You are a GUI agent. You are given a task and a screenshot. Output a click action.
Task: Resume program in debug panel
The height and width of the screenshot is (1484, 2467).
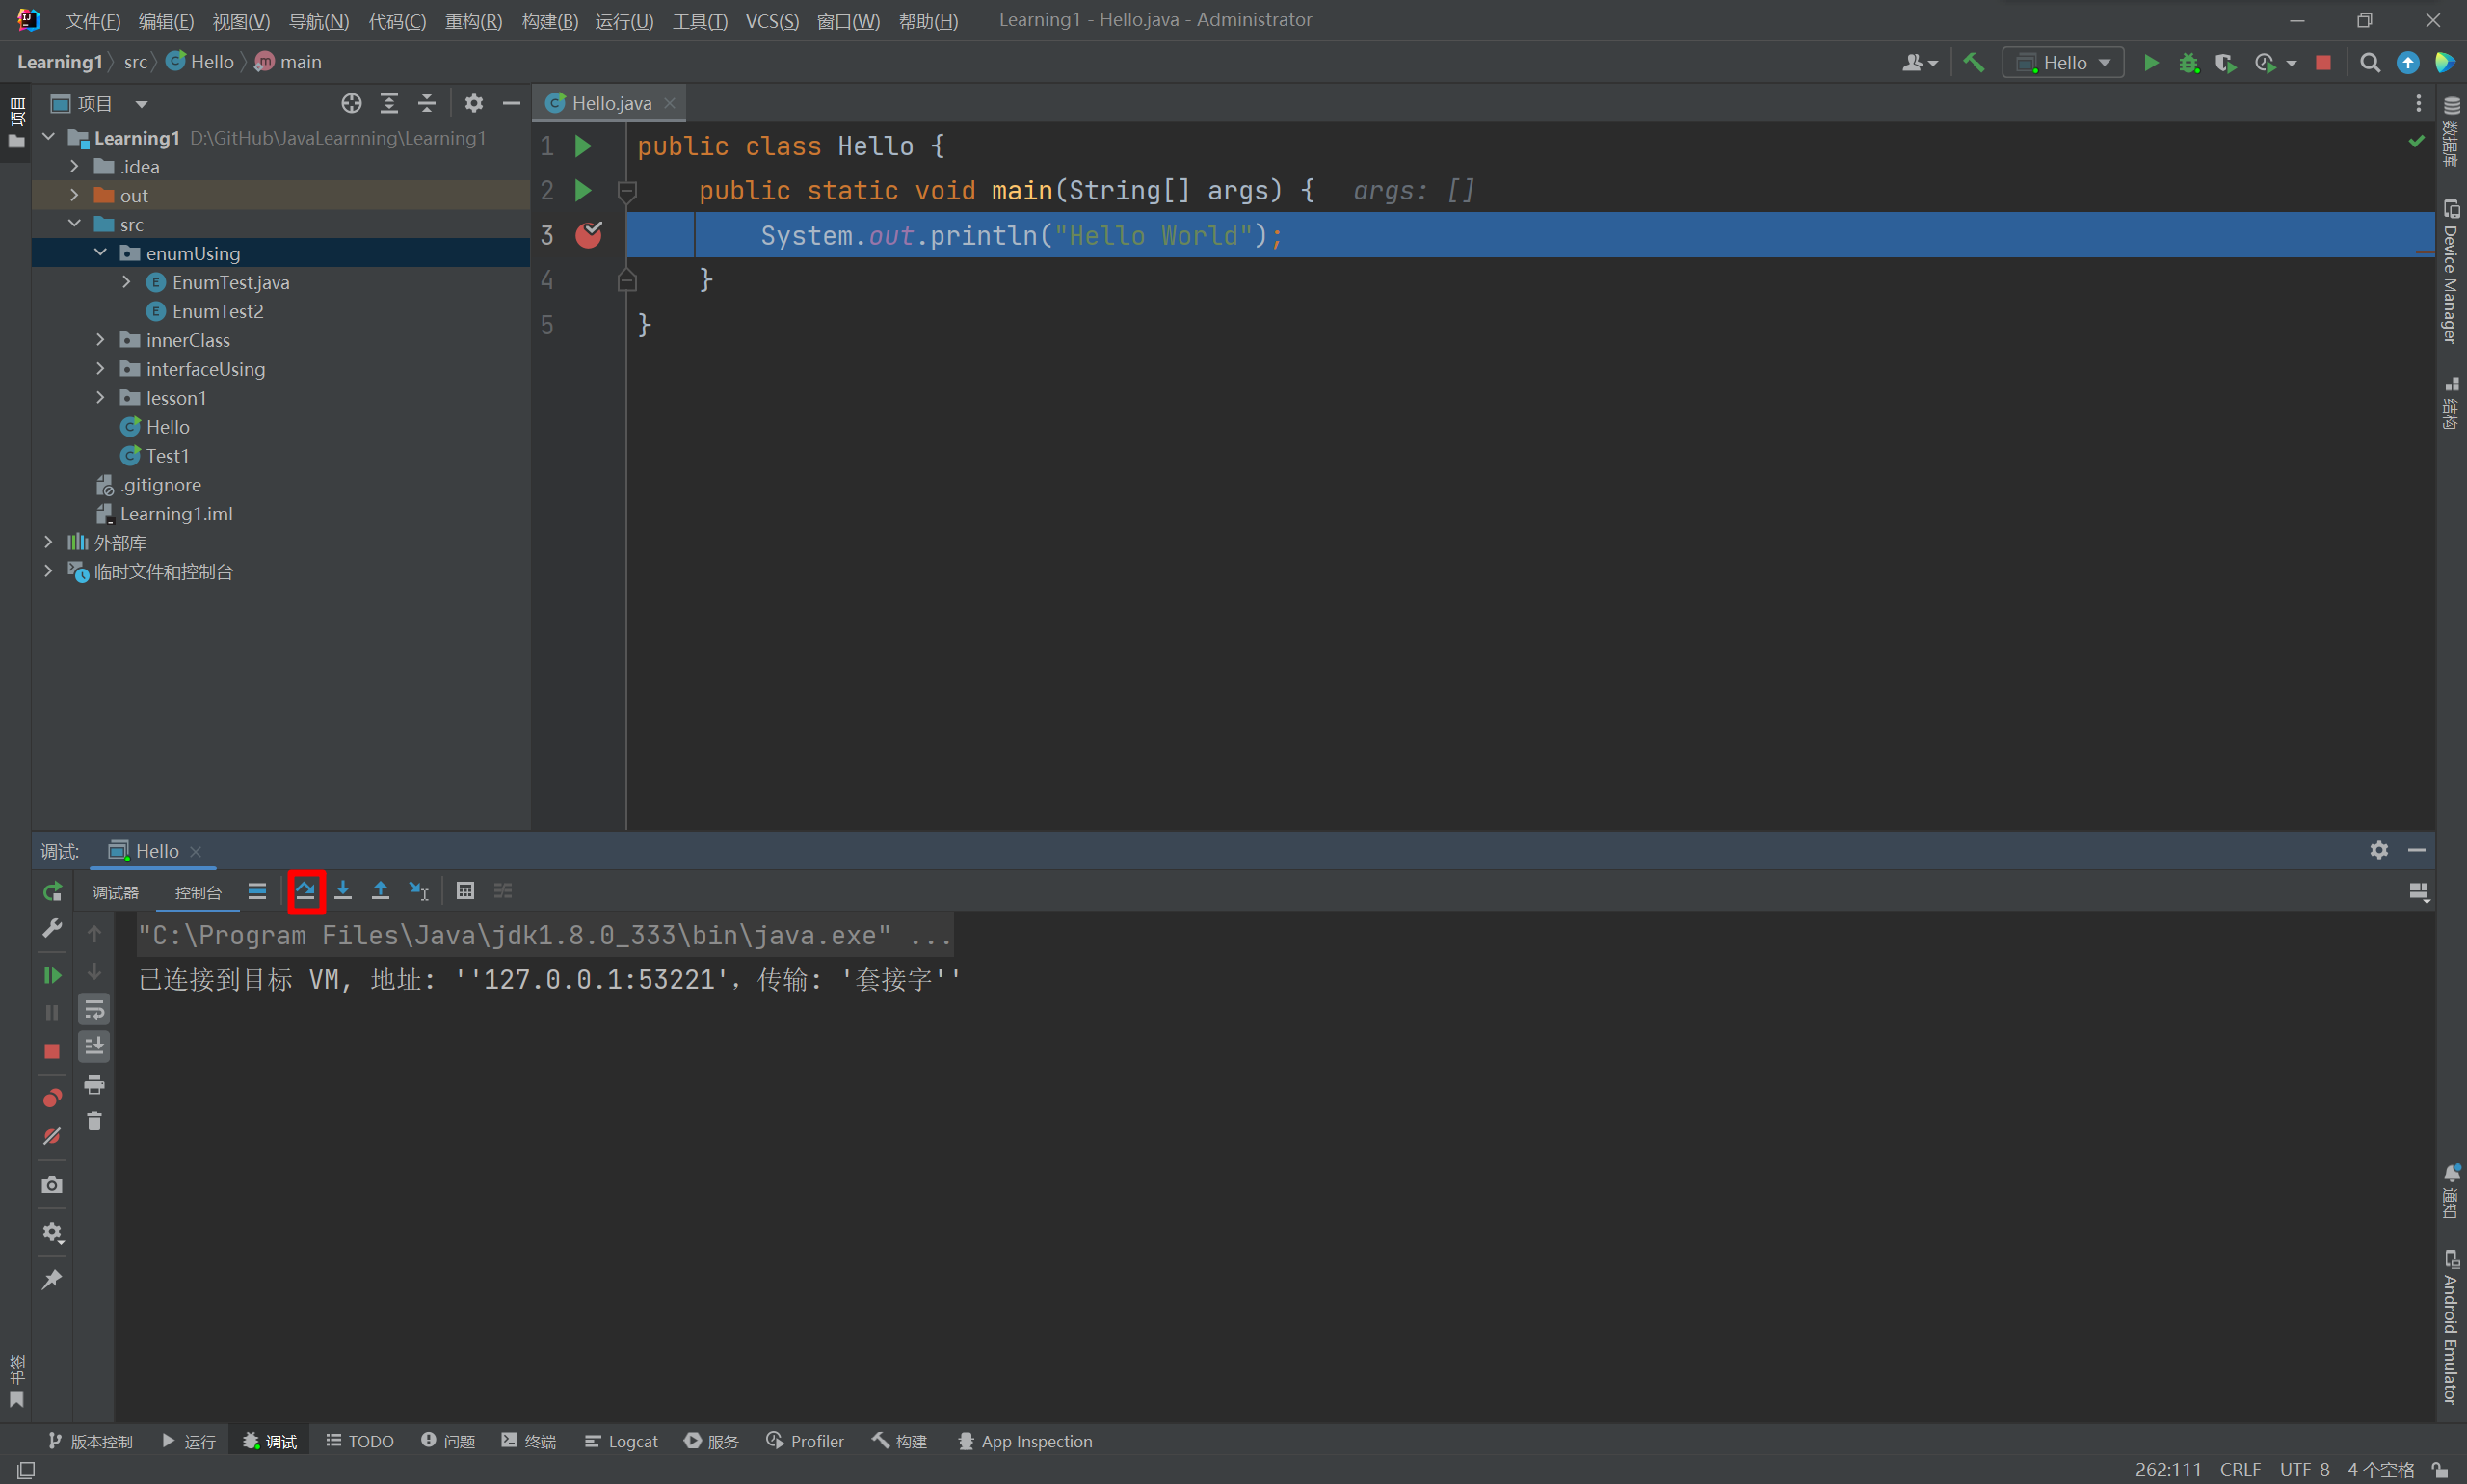click(52, 975)
